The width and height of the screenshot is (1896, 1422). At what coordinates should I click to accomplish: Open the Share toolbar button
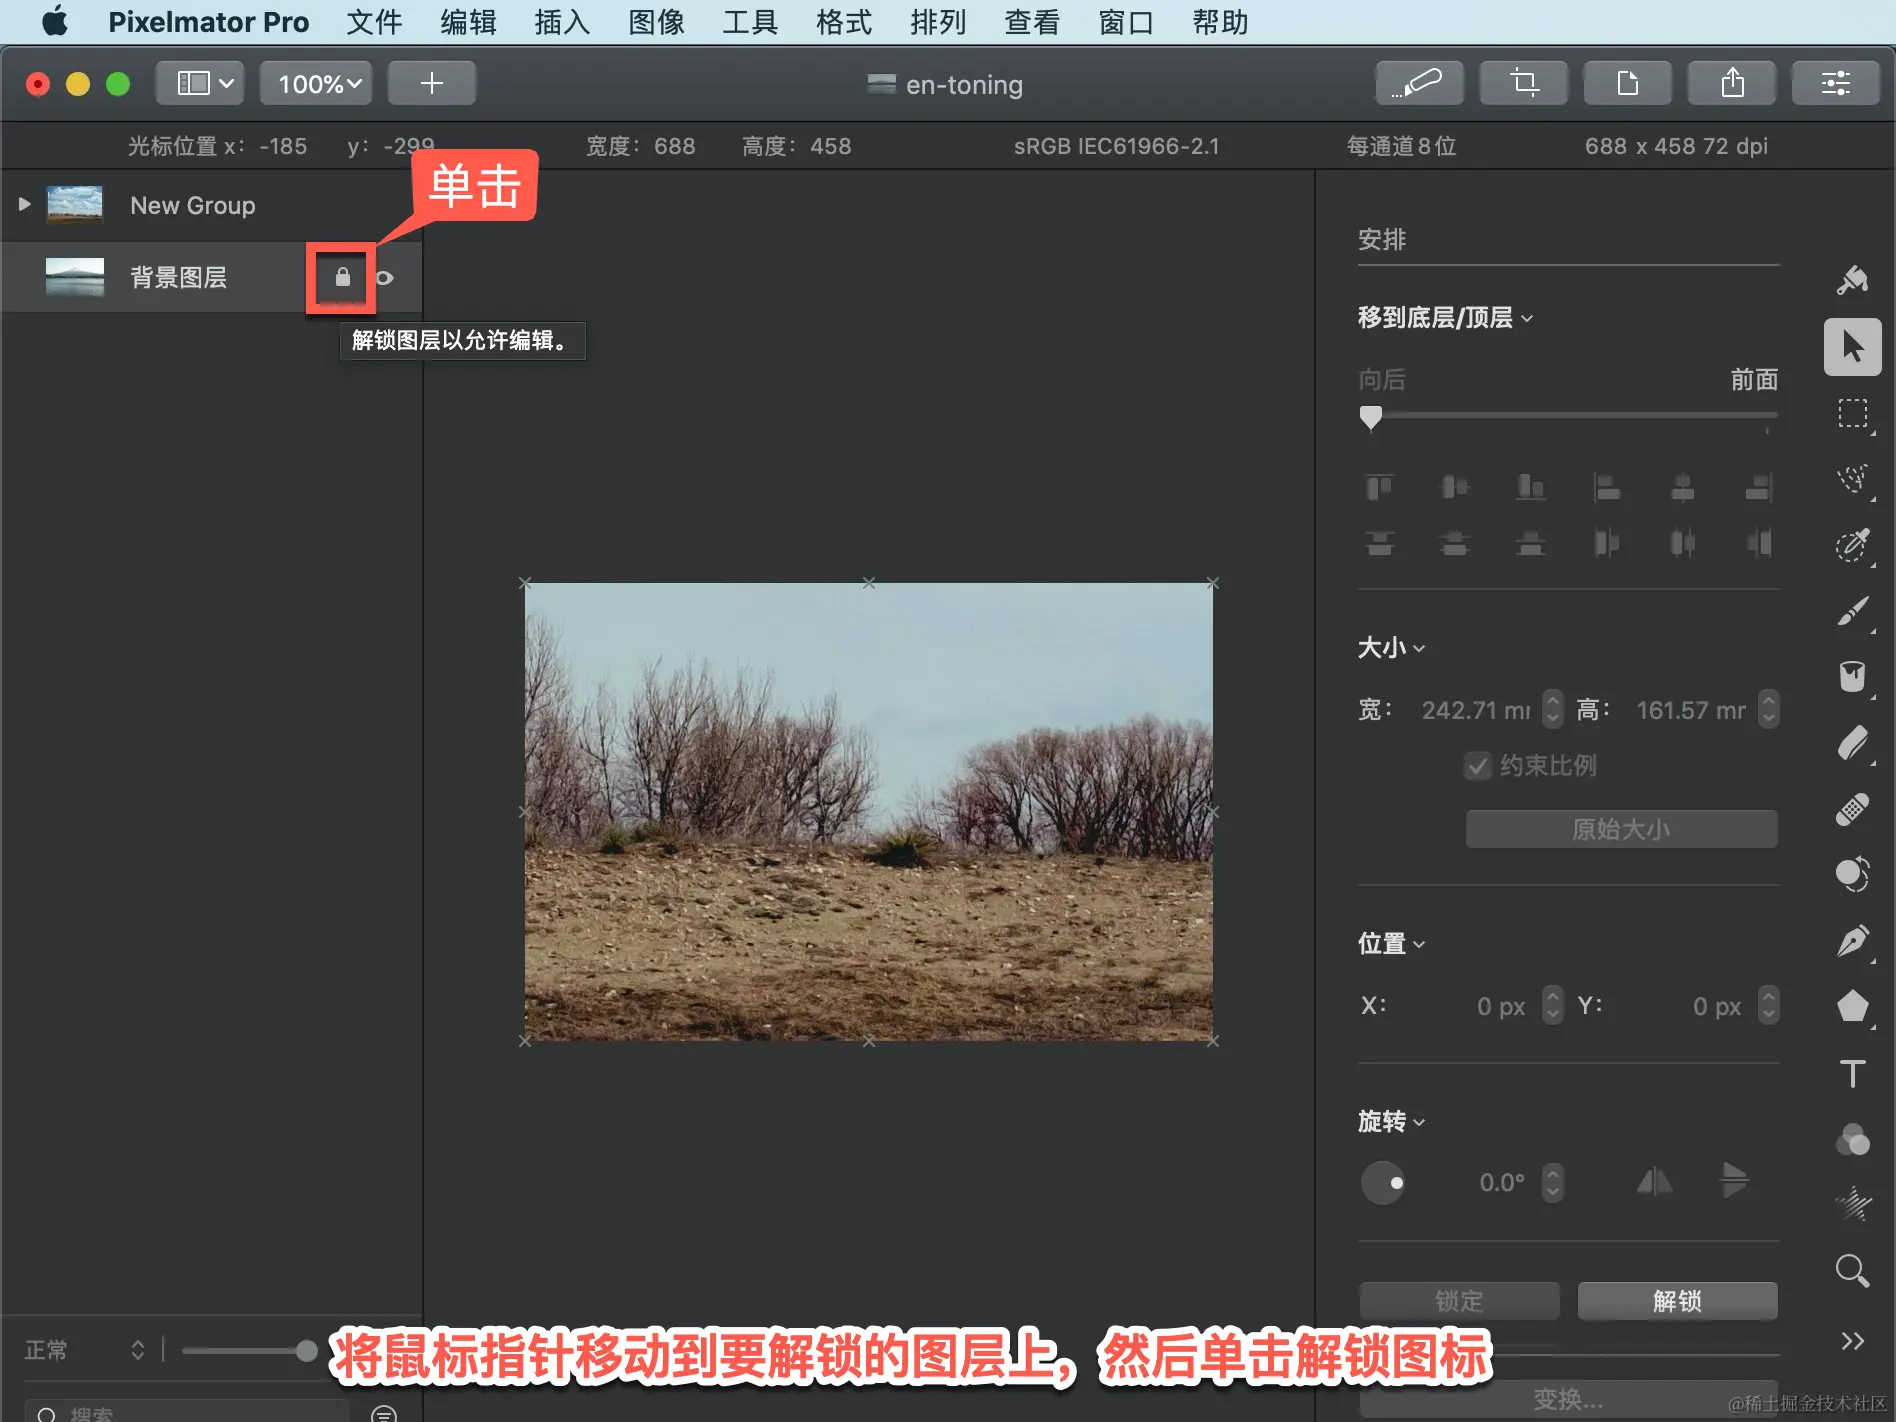coord(1731,83)
